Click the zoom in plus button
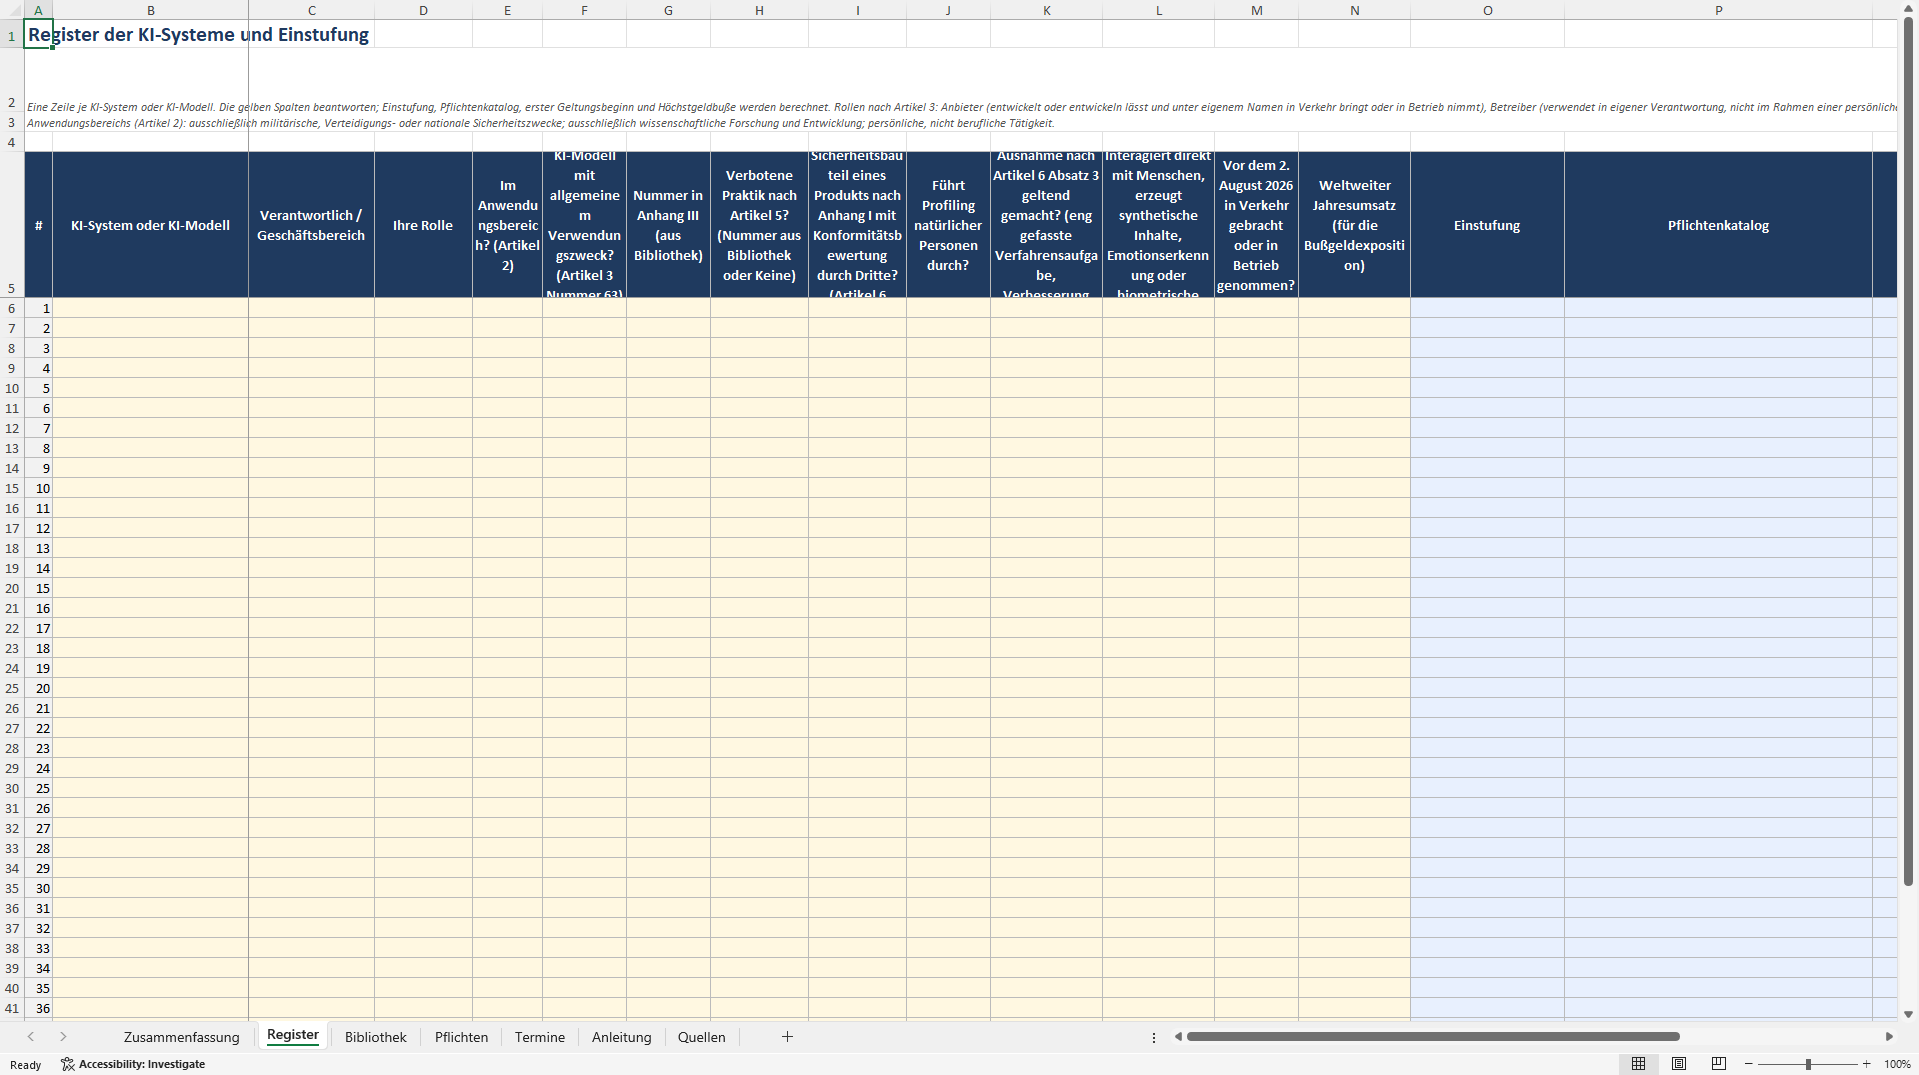Viewport: 1919px width, 1075px height. pos(1866,1064)
